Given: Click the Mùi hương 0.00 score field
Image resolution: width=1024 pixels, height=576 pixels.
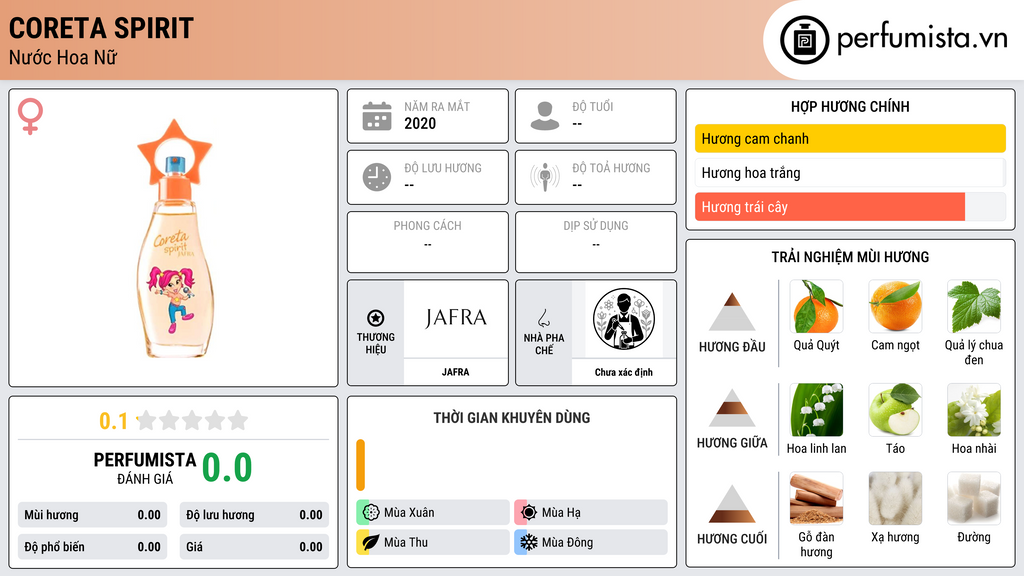Looking at the screenshot, I should click(93, 515).
